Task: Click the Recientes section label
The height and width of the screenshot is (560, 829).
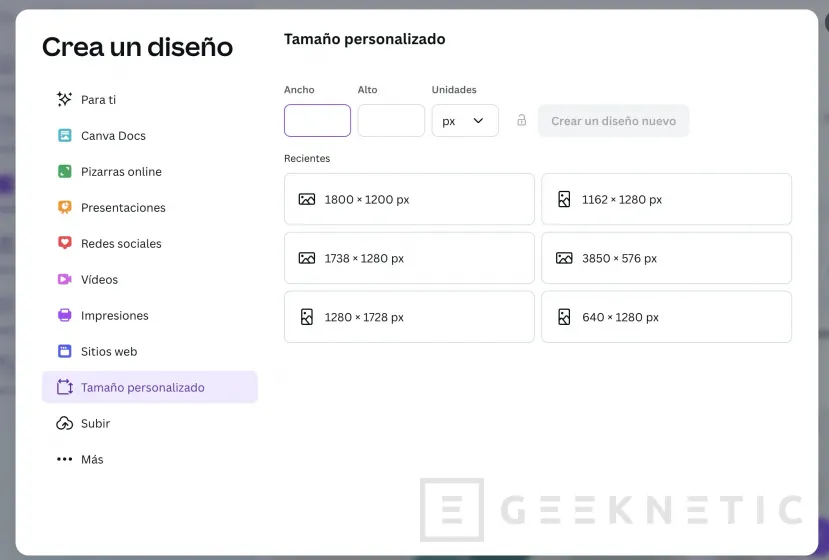Action: tap(307, 158)
